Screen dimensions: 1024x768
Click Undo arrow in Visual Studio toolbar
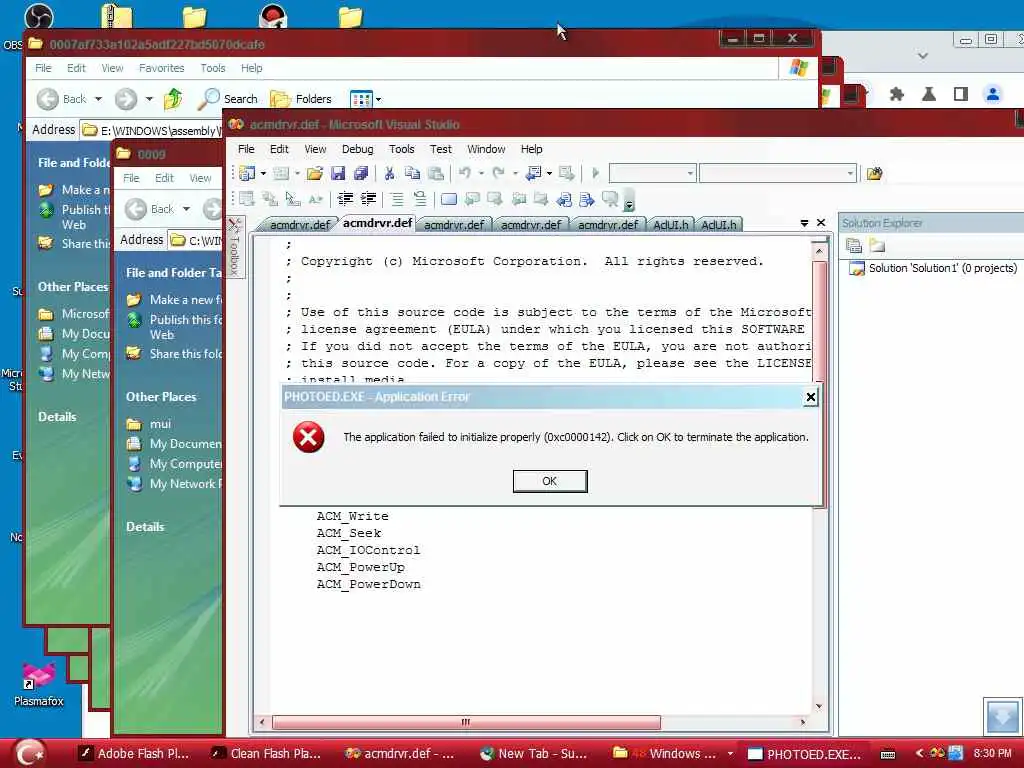click(465, 173)
